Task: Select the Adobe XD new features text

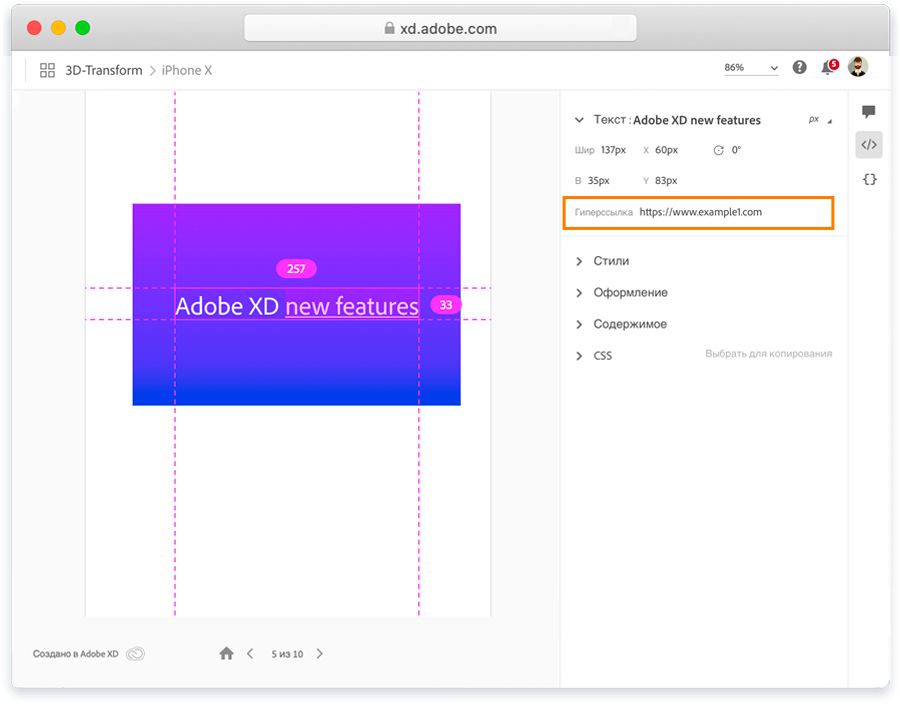Action: [296, 306]
